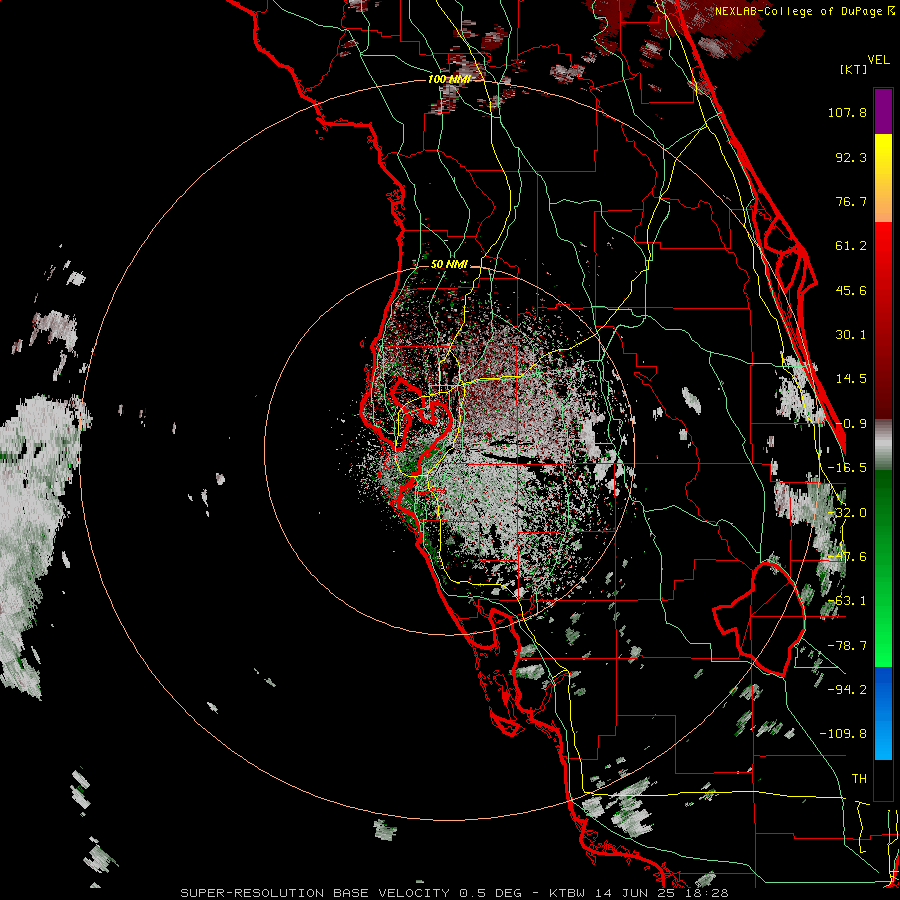Click the 61.2 legend value
The height and width of the screenshot is (900, 900).
pos(851,246)
